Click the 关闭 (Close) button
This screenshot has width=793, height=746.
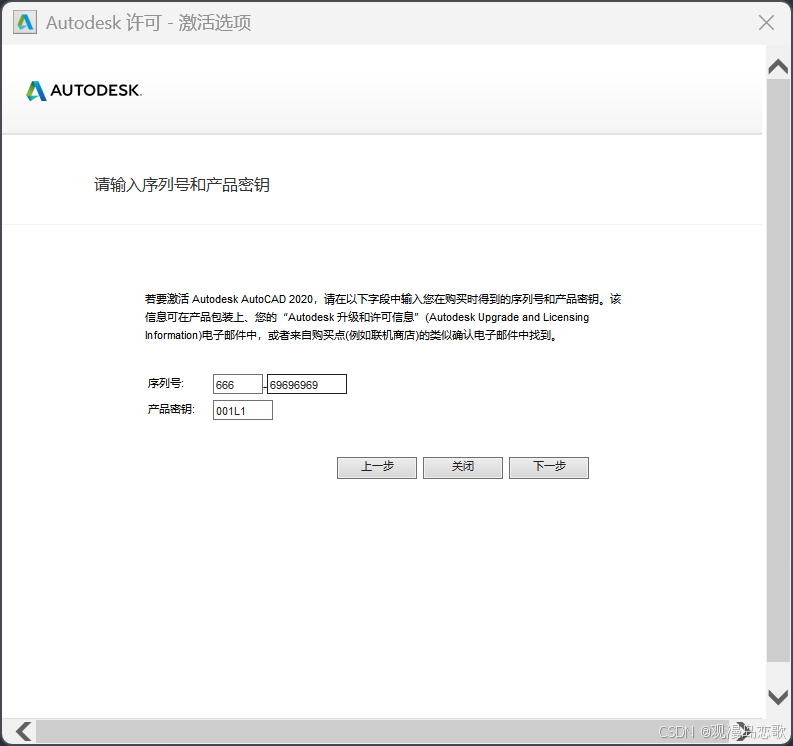point(463,467)
